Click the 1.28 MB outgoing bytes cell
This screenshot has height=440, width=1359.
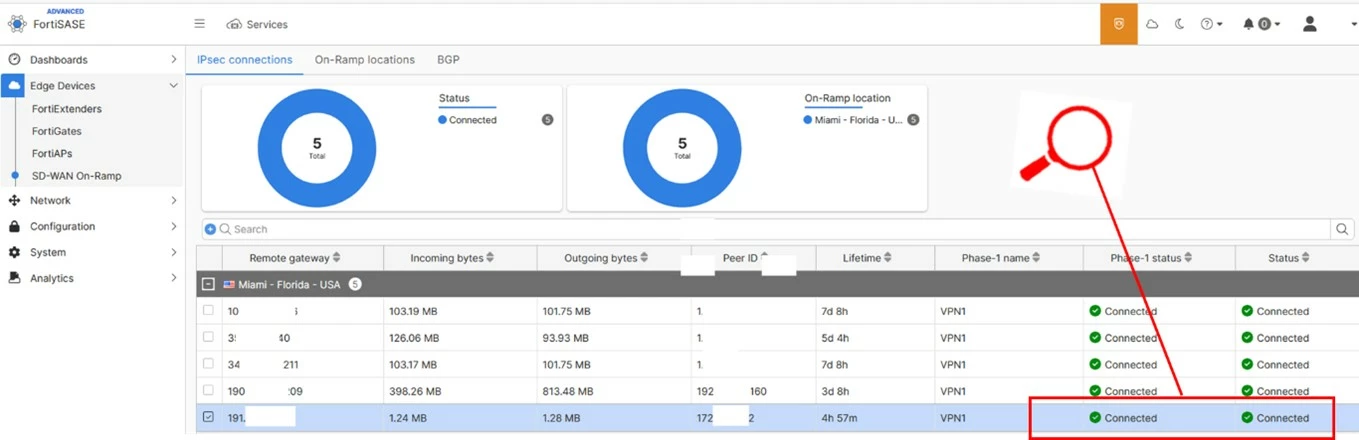[x=562, y=418]
